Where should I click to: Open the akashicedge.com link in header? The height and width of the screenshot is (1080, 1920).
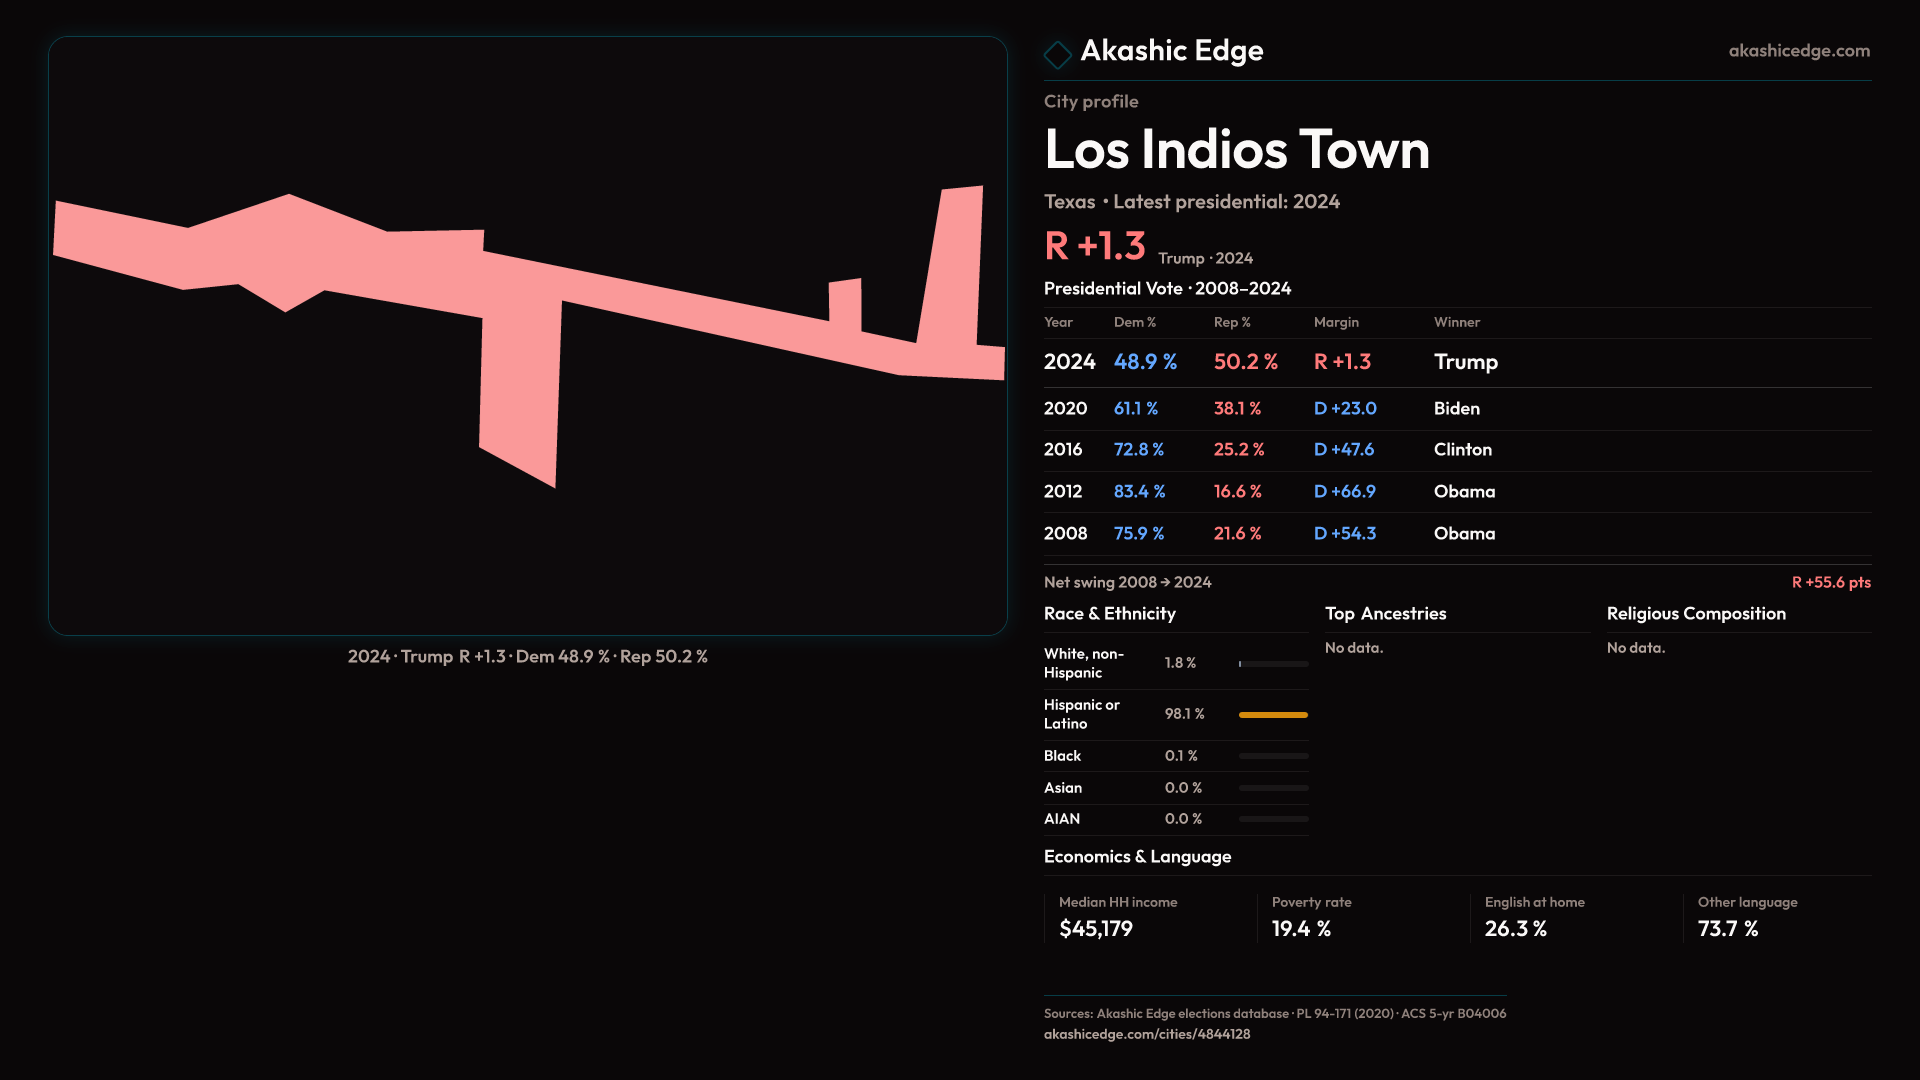tap(1798, 51)
